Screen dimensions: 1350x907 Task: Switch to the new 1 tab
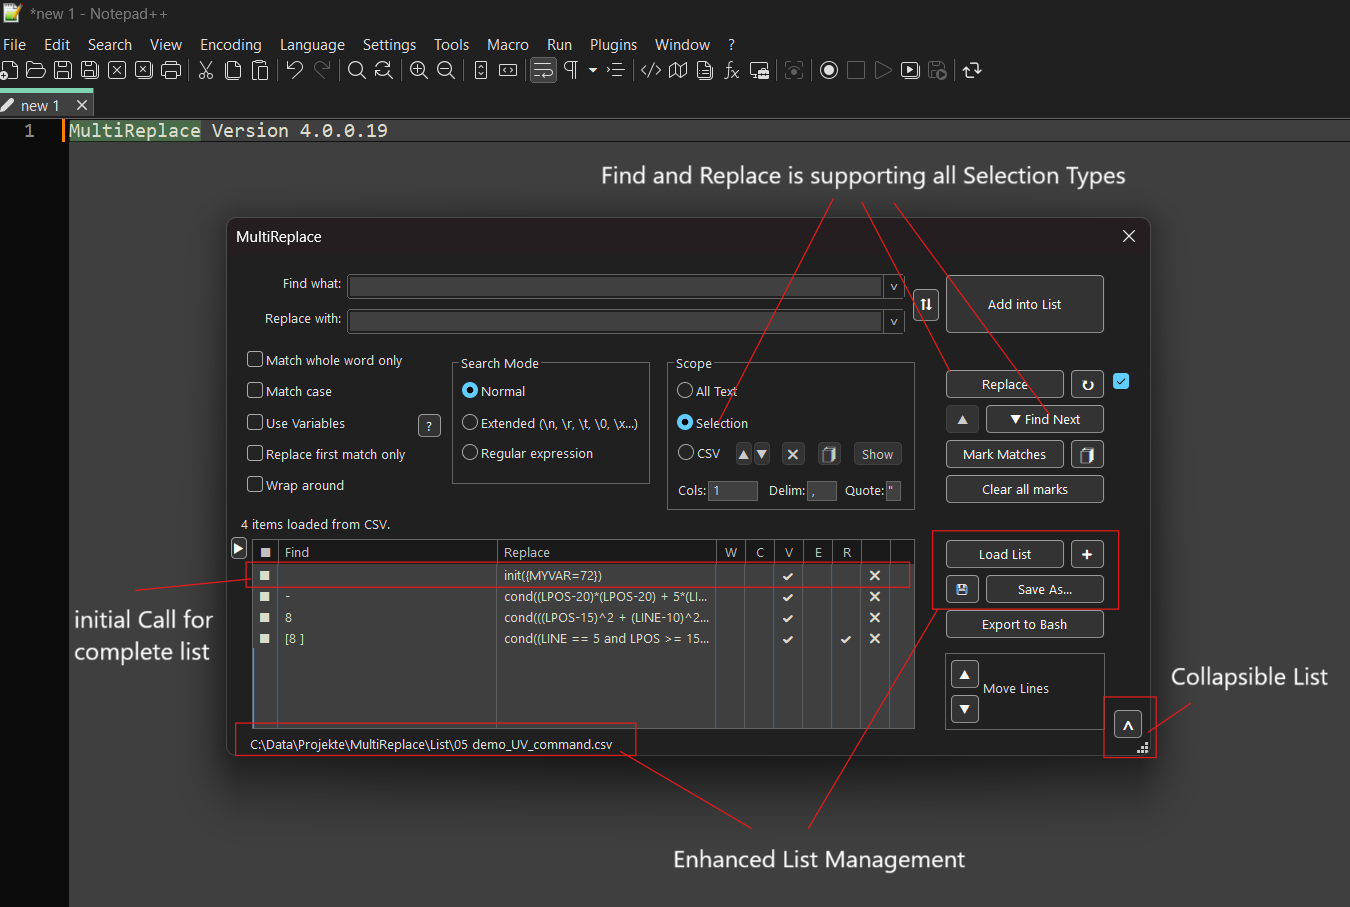(40, 105)
